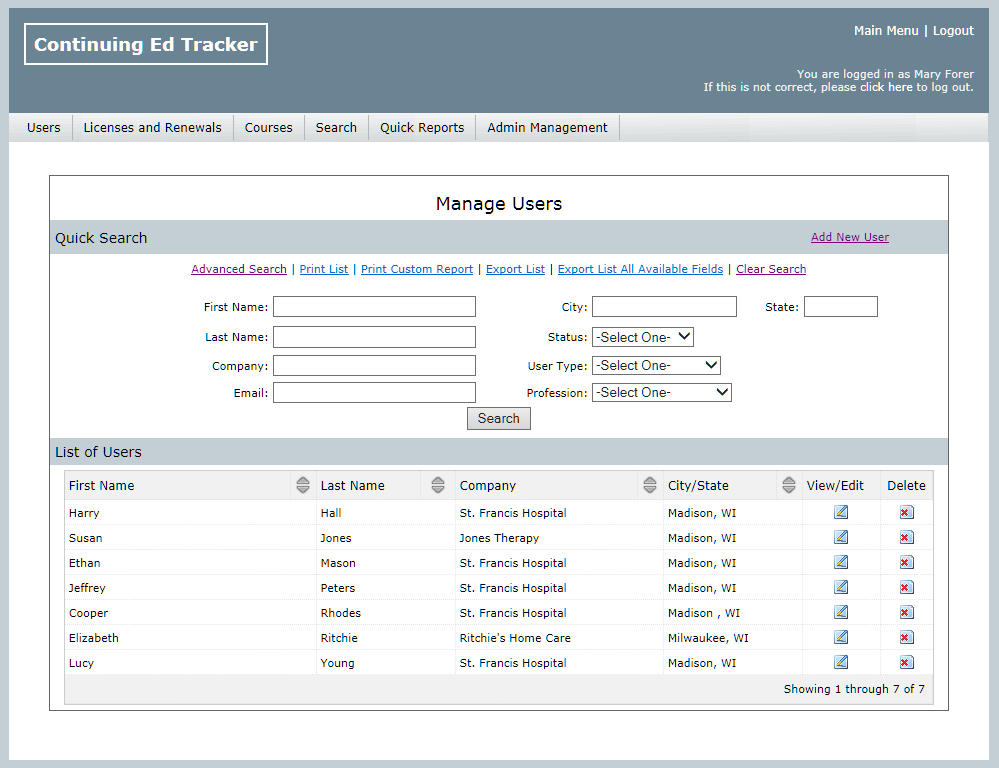The height and width of the screenshot is (768, 999).
Task: Open the Quick Reports tab
Action: tap(421, 127)
